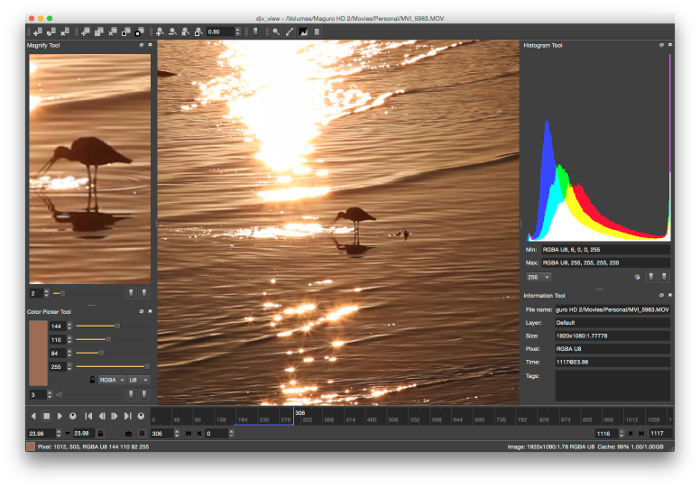
Task: Close the Color Picker Tool panel
Action: point(150,311)
